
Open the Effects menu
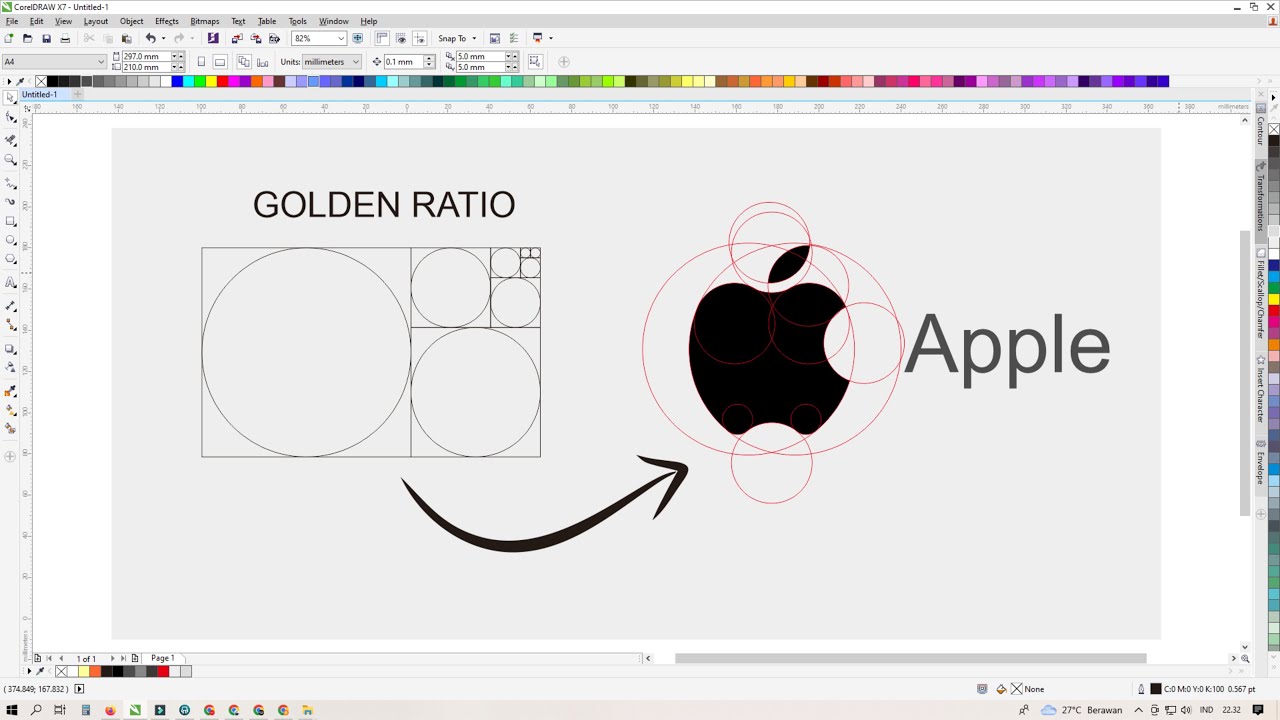167,21
